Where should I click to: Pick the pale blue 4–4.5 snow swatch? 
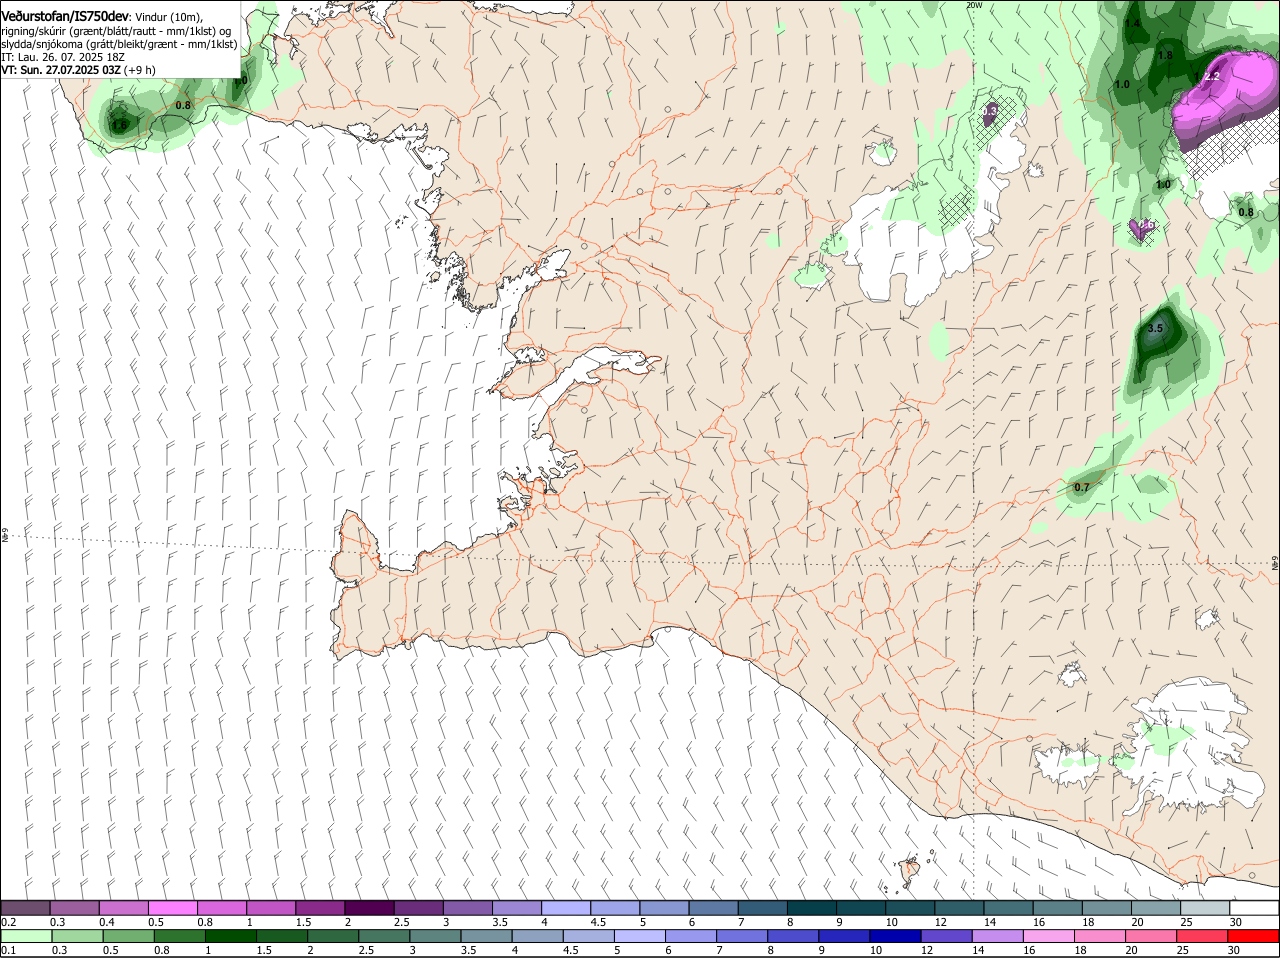(566, 908)
